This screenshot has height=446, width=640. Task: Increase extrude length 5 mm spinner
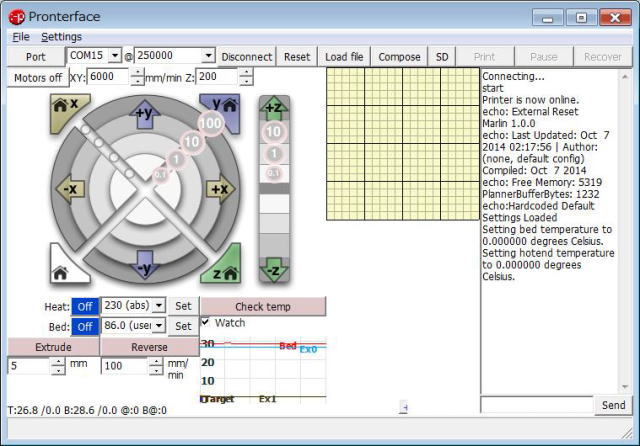[x=58, y=362]
